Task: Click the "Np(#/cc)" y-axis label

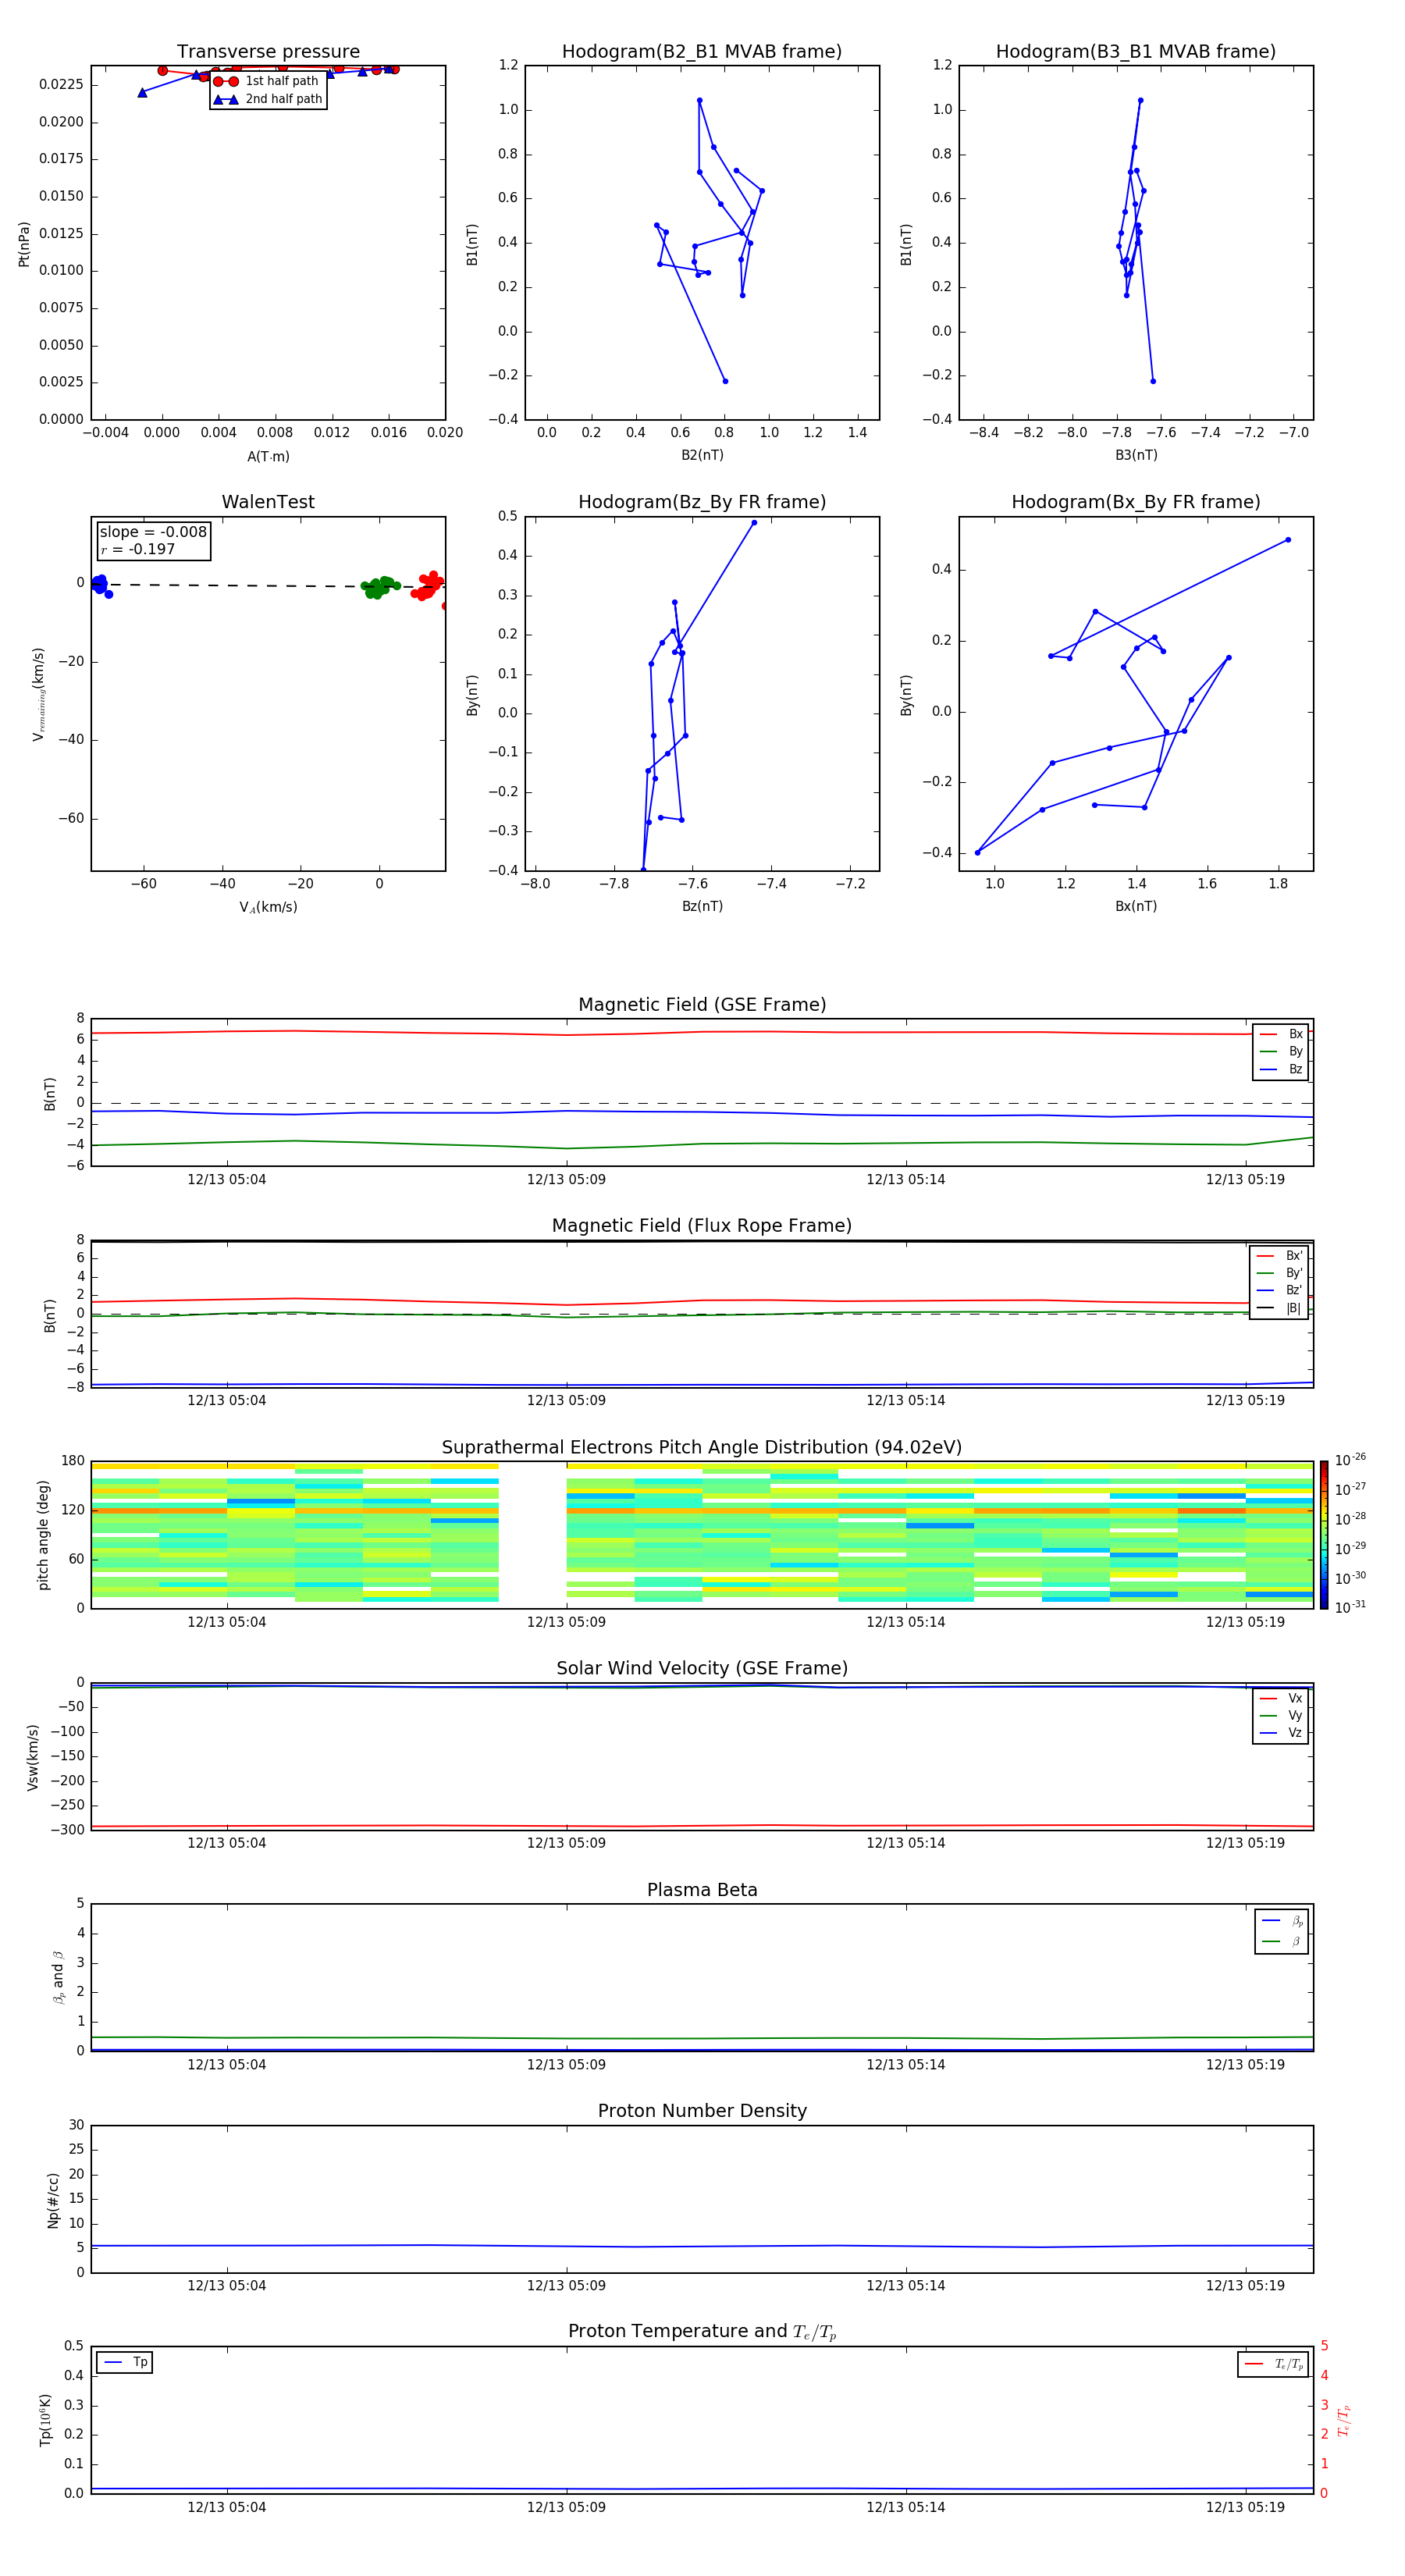Action: point(53,2199)
